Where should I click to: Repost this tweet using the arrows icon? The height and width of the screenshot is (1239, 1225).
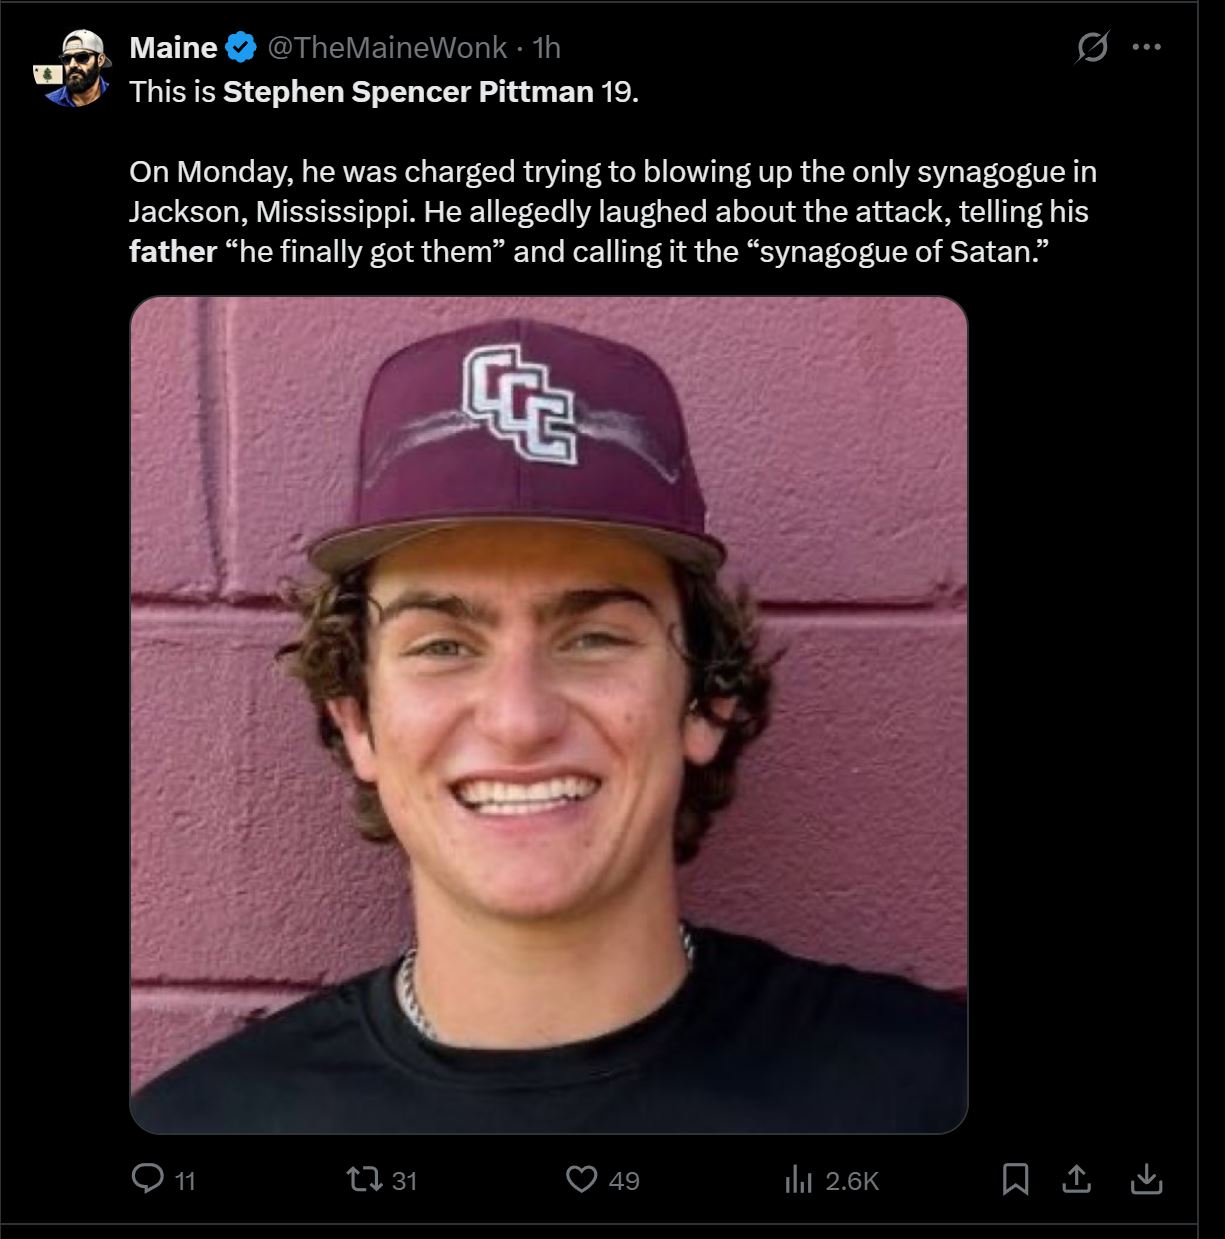(365, 1180)
